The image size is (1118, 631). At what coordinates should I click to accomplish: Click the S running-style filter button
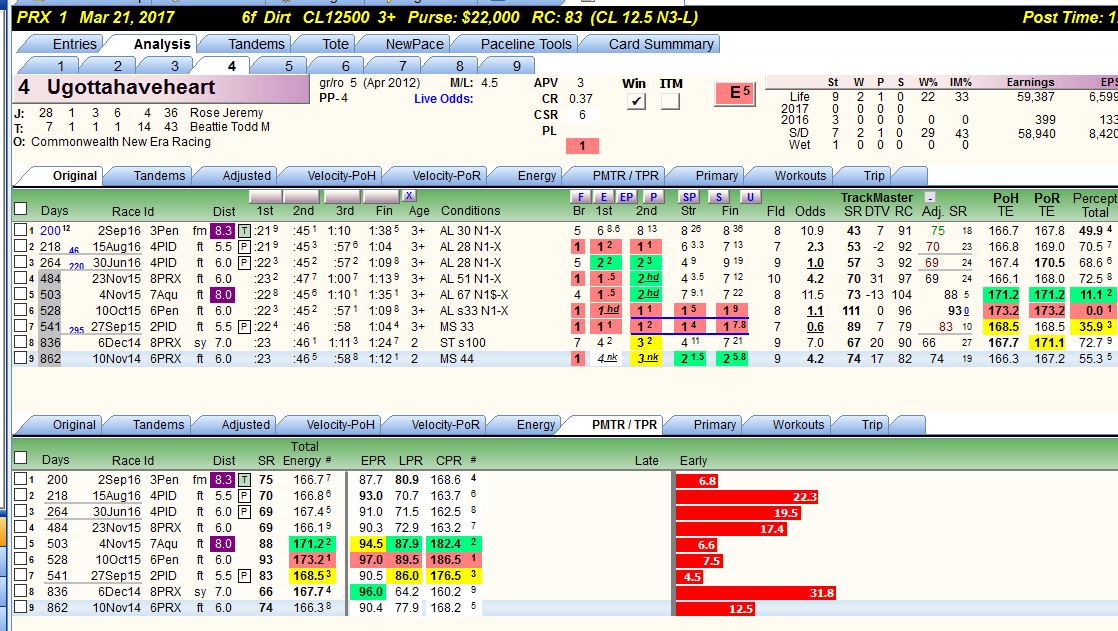[x=719, y=197]
